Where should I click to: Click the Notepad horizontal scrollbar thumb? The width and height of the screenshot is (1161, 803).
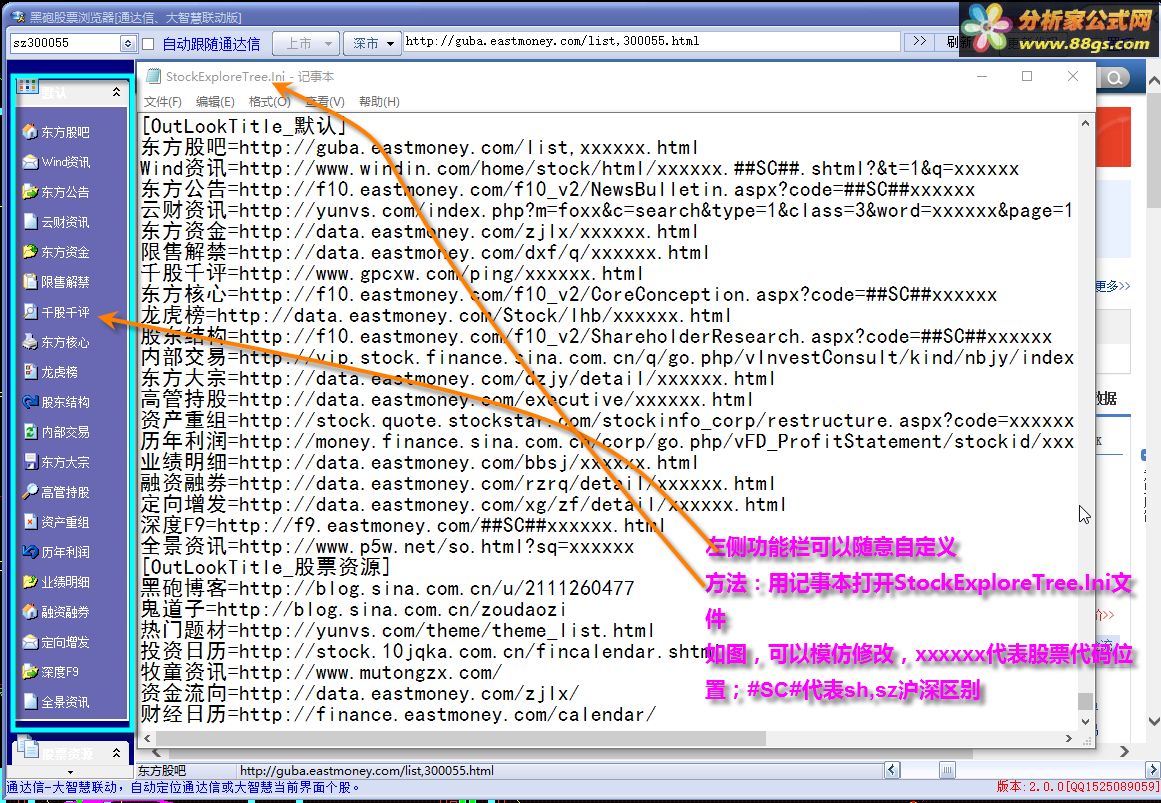pos(461,739)
